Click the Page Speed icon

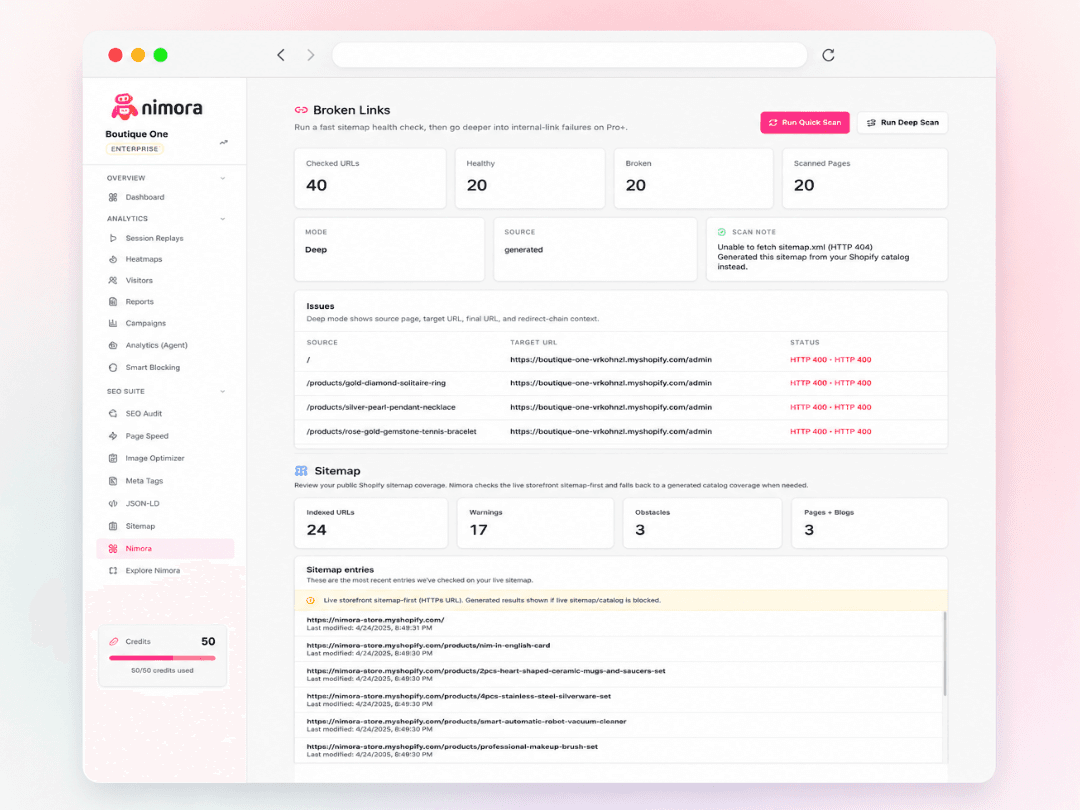coord(113,436)
